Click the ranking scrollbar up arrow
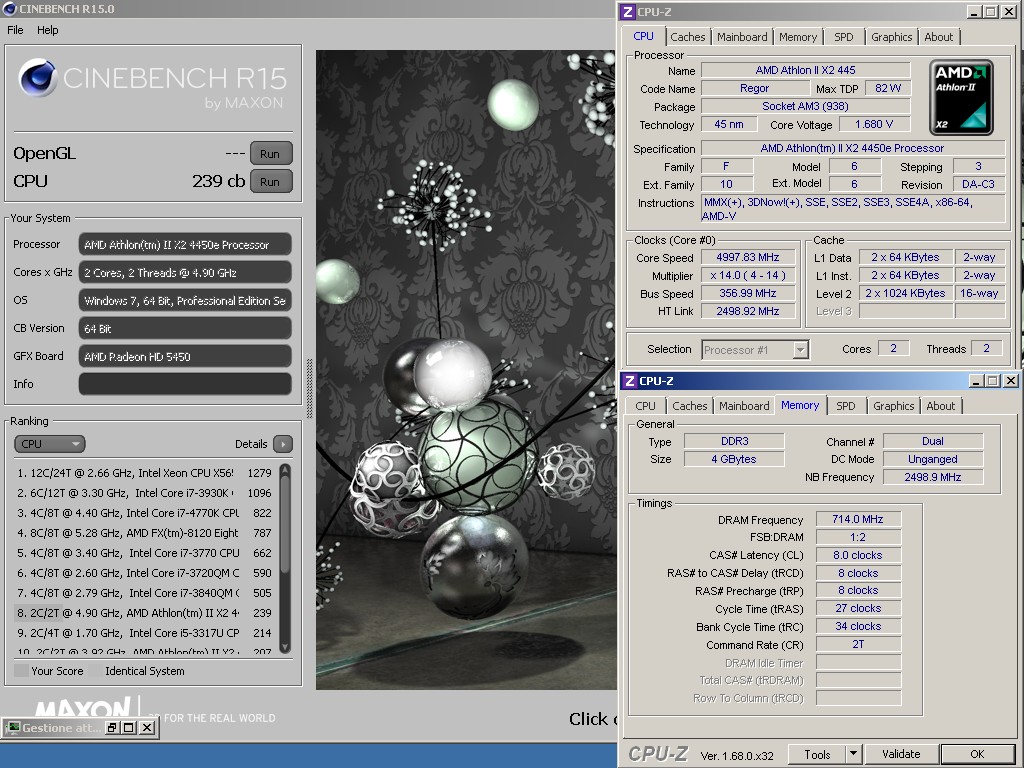 click(285, 470)
